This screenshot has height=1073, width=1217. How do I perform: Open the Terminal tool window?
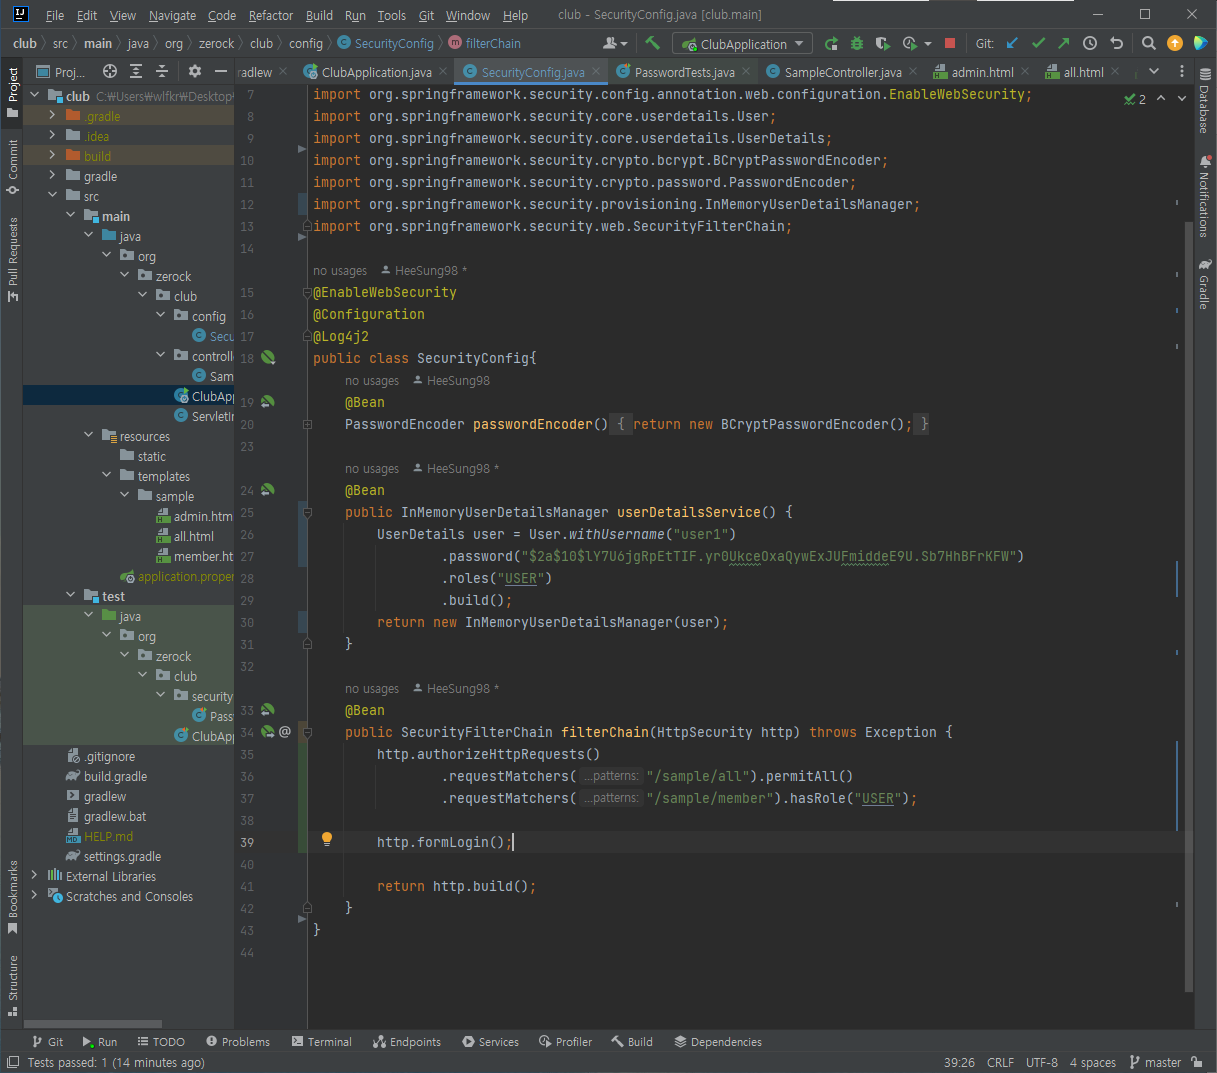pyautogui.click(x=321, y=1042)
